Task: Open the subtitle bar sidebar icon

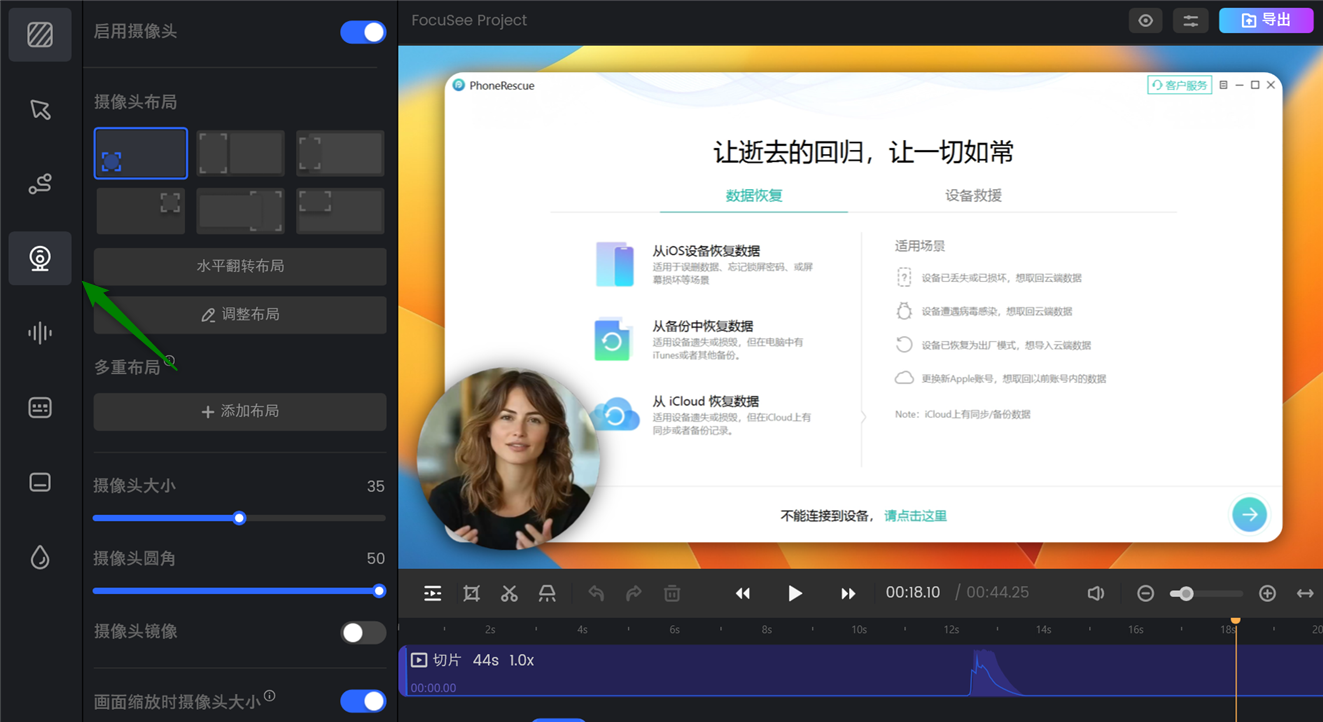Action: [x=40, y=482]
